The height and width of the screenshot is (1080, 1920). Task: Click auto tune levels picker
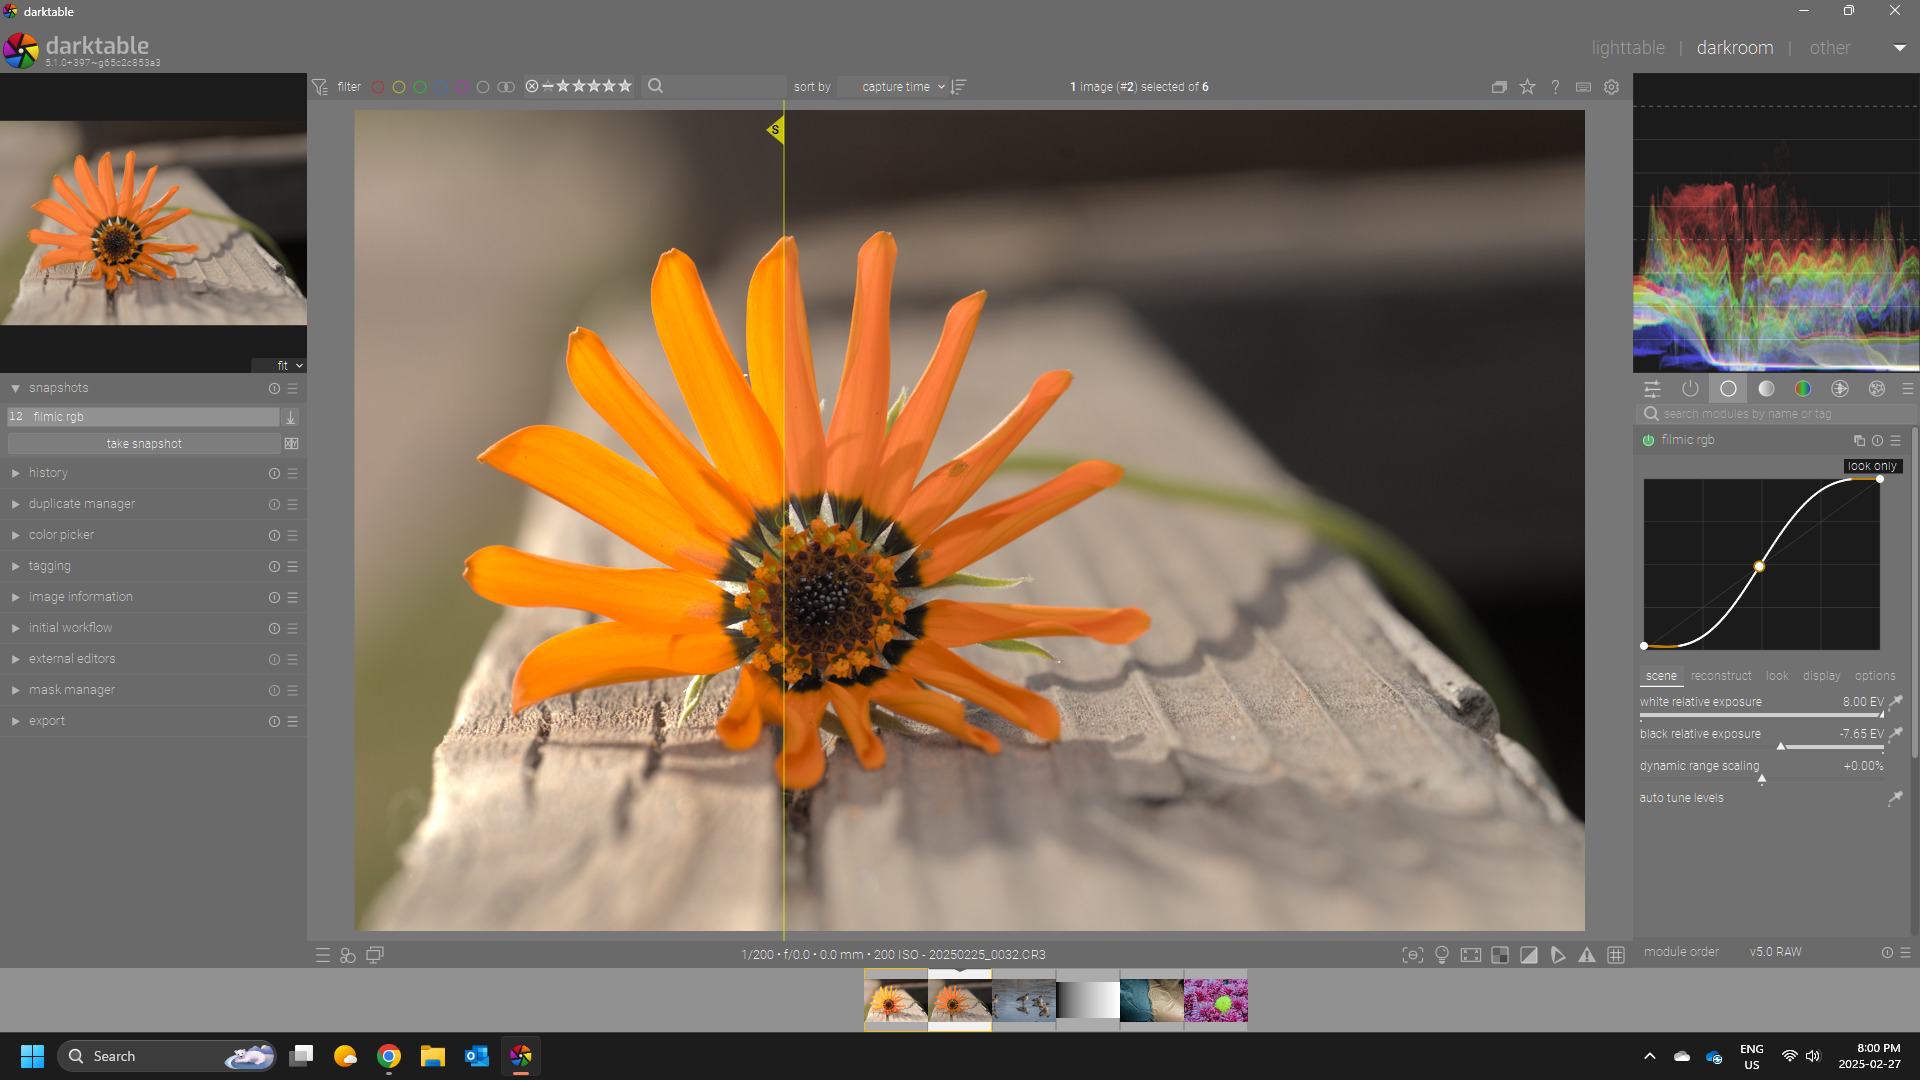pyautogui.click(x=1895, y=798)
